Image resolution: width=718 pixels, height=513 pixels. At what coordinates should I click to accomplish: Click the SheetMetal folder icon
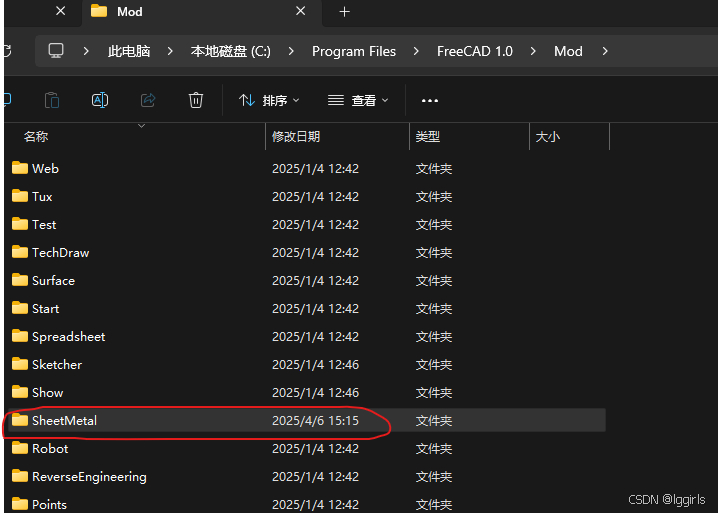tap(20, 420)
